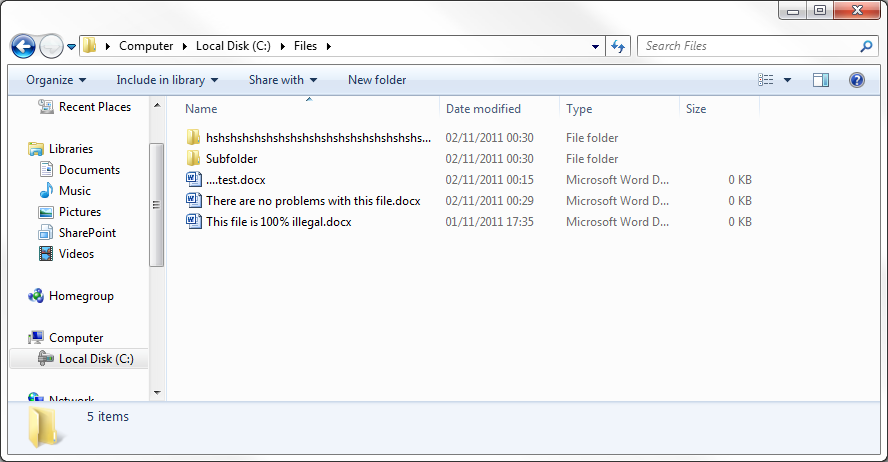Open the Share with menu
This screenshot has height=462, width=888.
pos(283,80)
